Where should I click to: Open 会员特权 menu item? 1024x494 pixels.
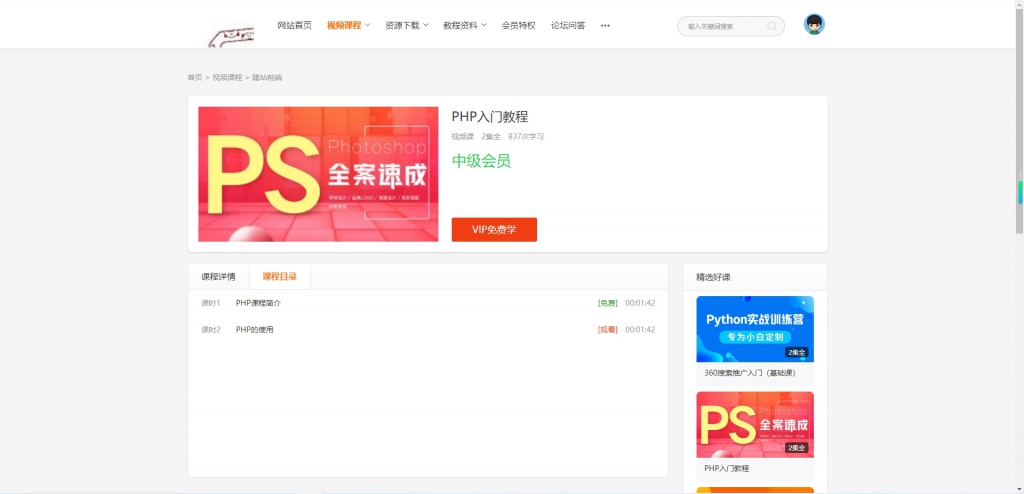519,25
